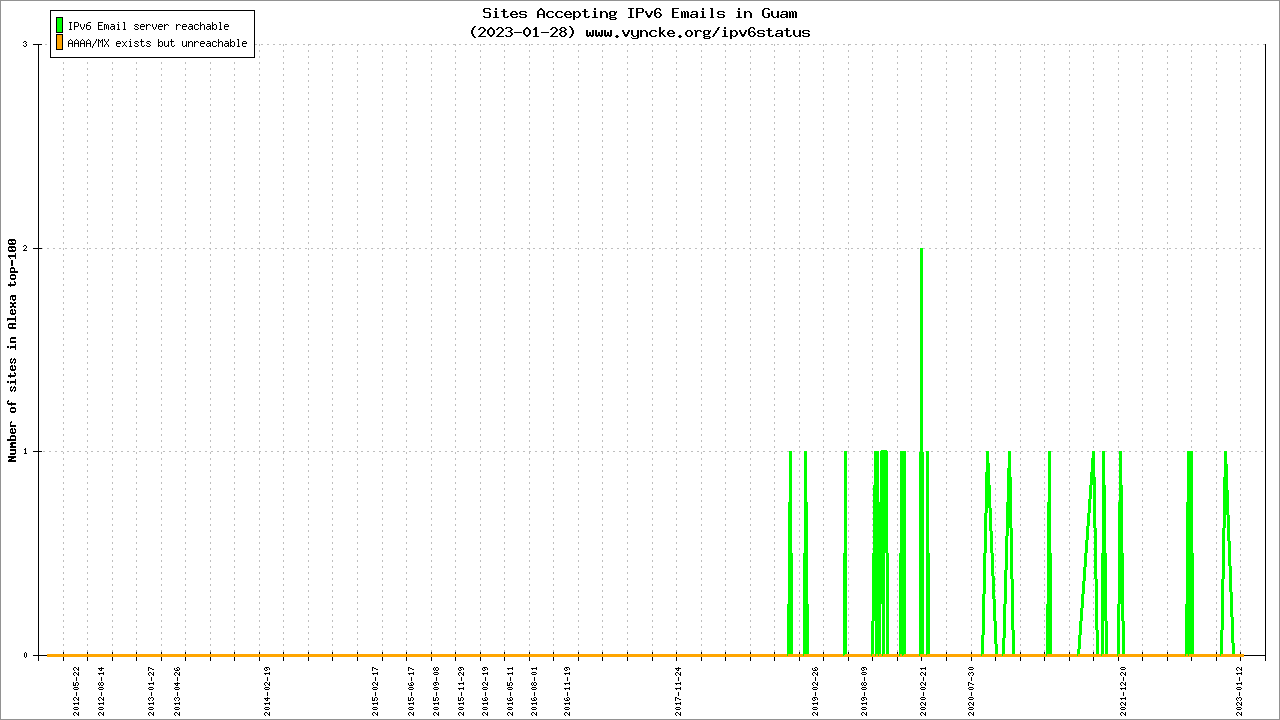The width and height of the screenshot is (1280, 720).
Task: Select the 2014-02-19 date label
Action: coord(267,692)
